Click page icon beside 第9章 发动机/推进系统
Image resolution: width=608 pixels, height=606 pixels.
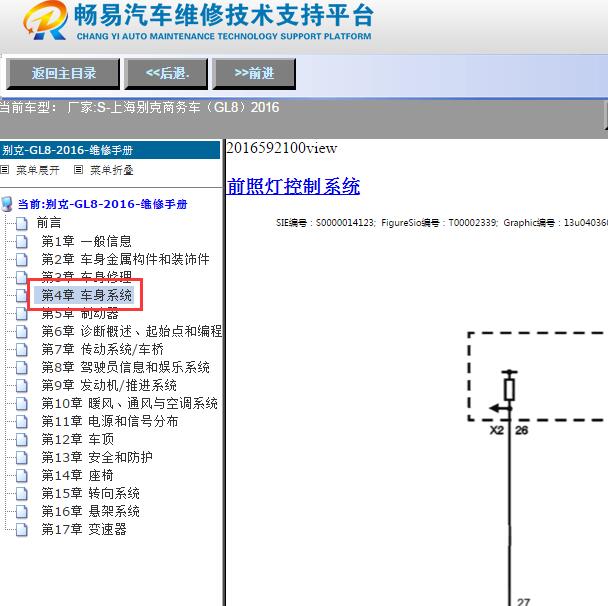pos(22,385)
